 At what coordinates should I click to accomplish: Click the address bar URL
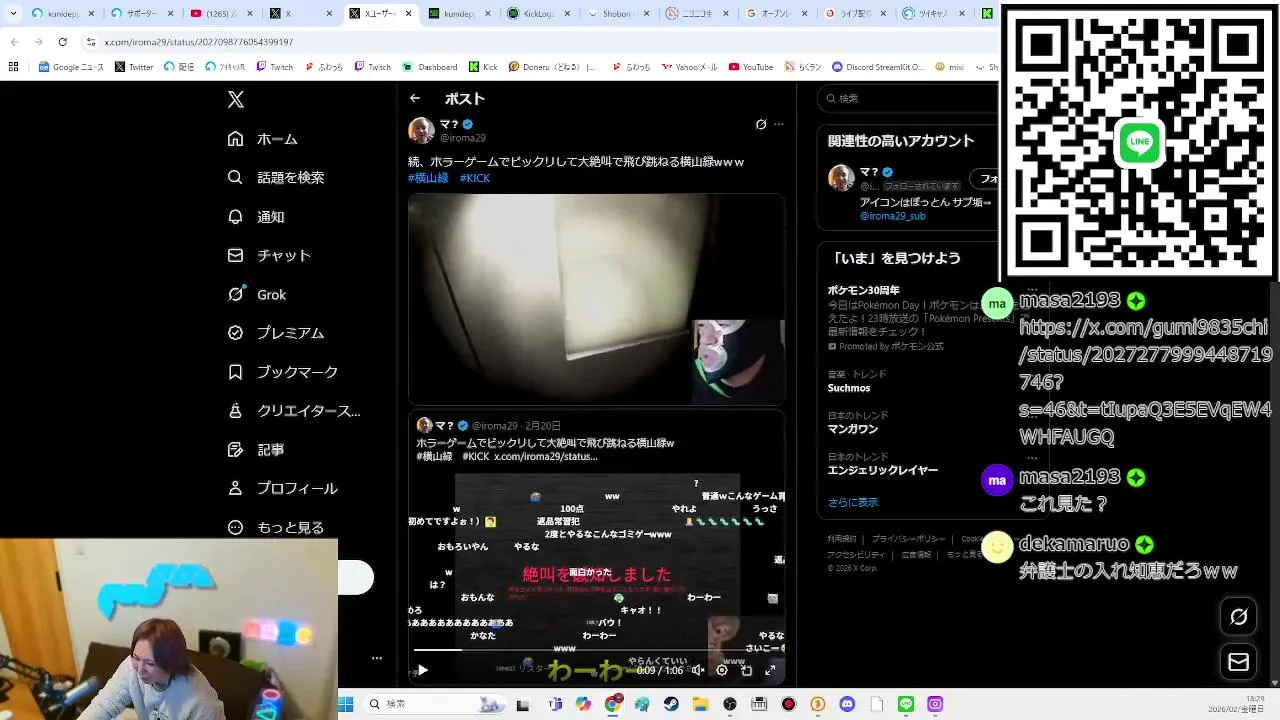[x=198, y=42]
